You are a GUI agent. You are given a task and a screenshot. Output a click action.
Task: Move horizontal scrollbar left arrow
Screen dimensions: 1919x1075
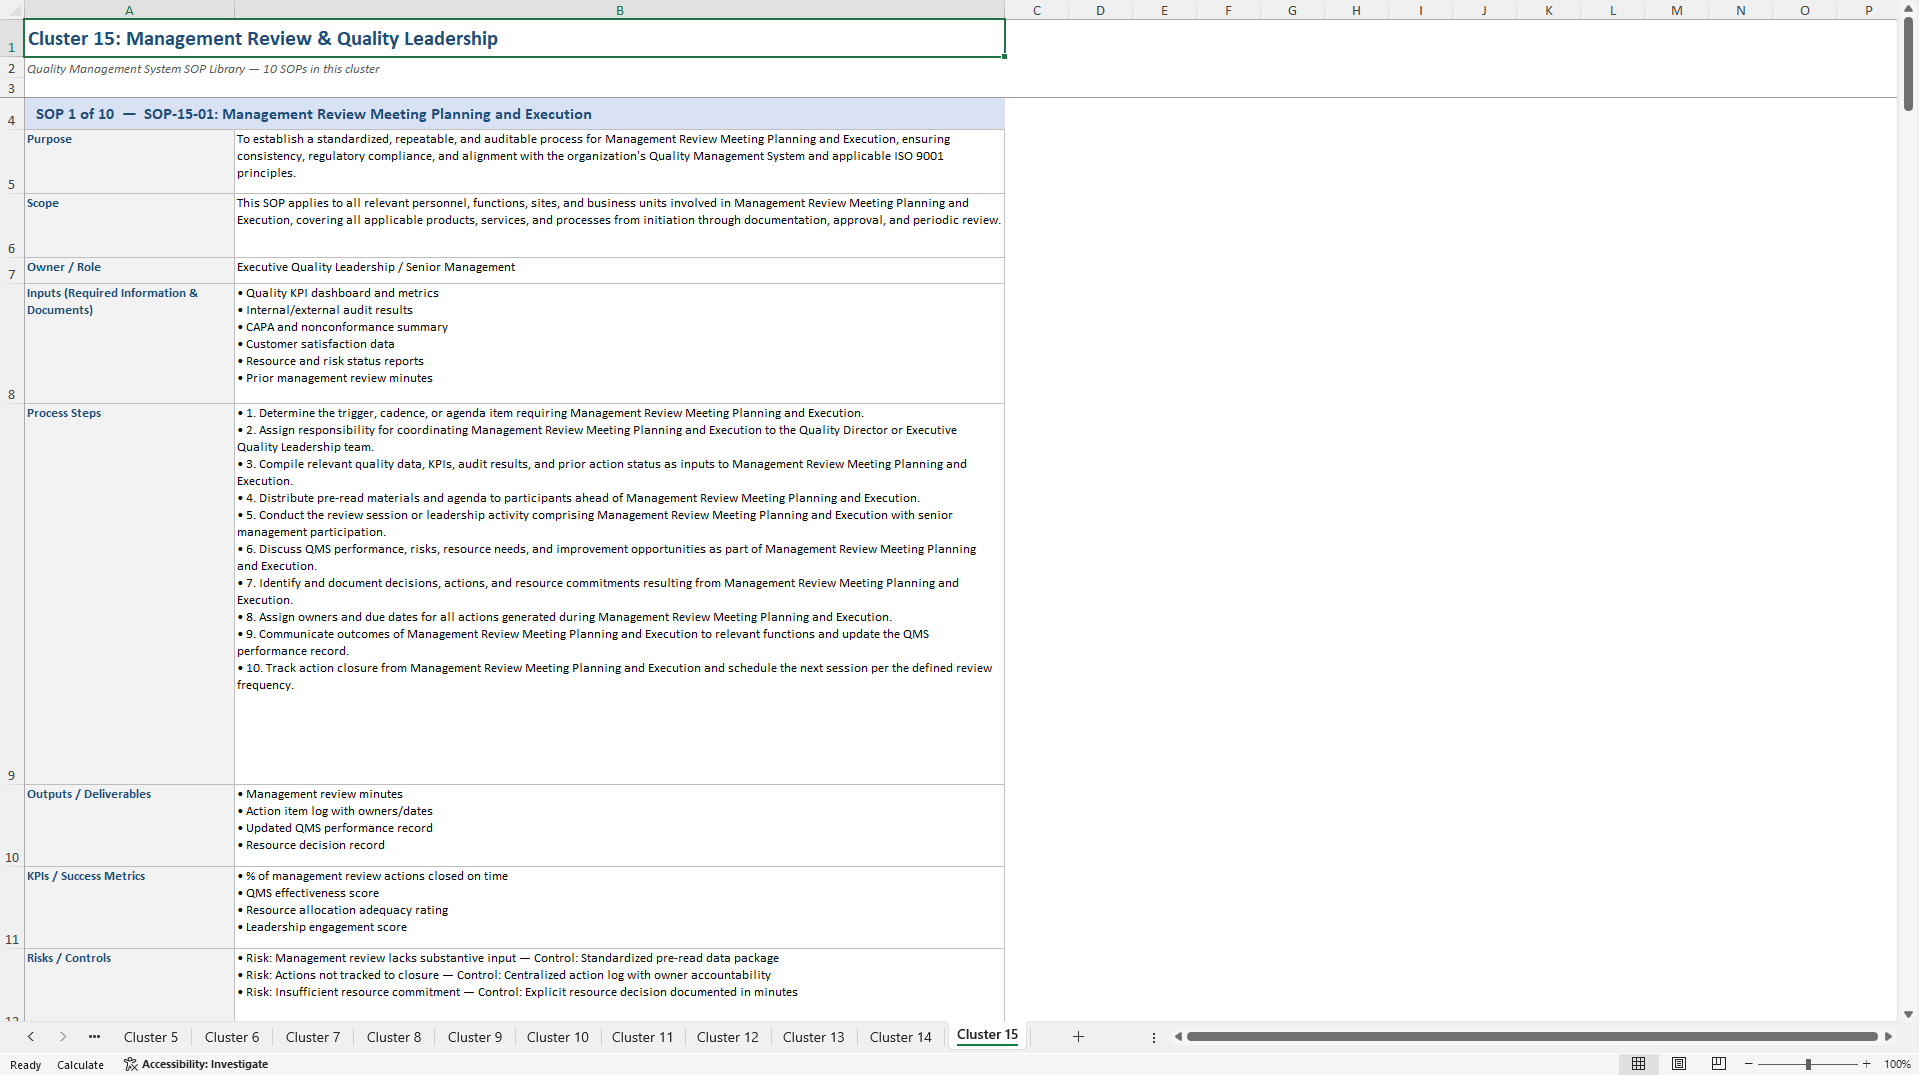1178,1037
